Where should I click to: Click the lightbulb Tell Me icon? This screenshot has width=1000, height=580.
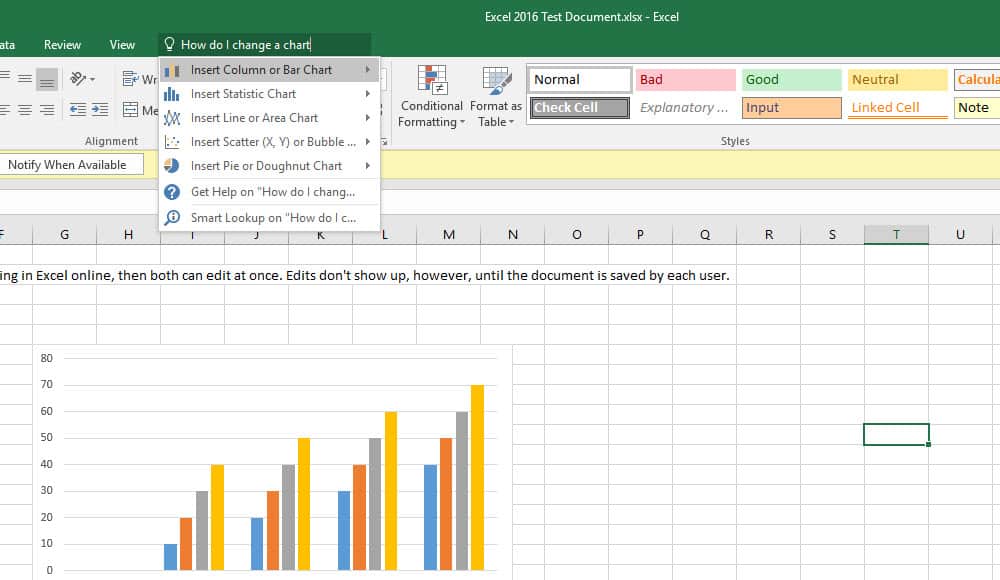[x=169, y=44]
